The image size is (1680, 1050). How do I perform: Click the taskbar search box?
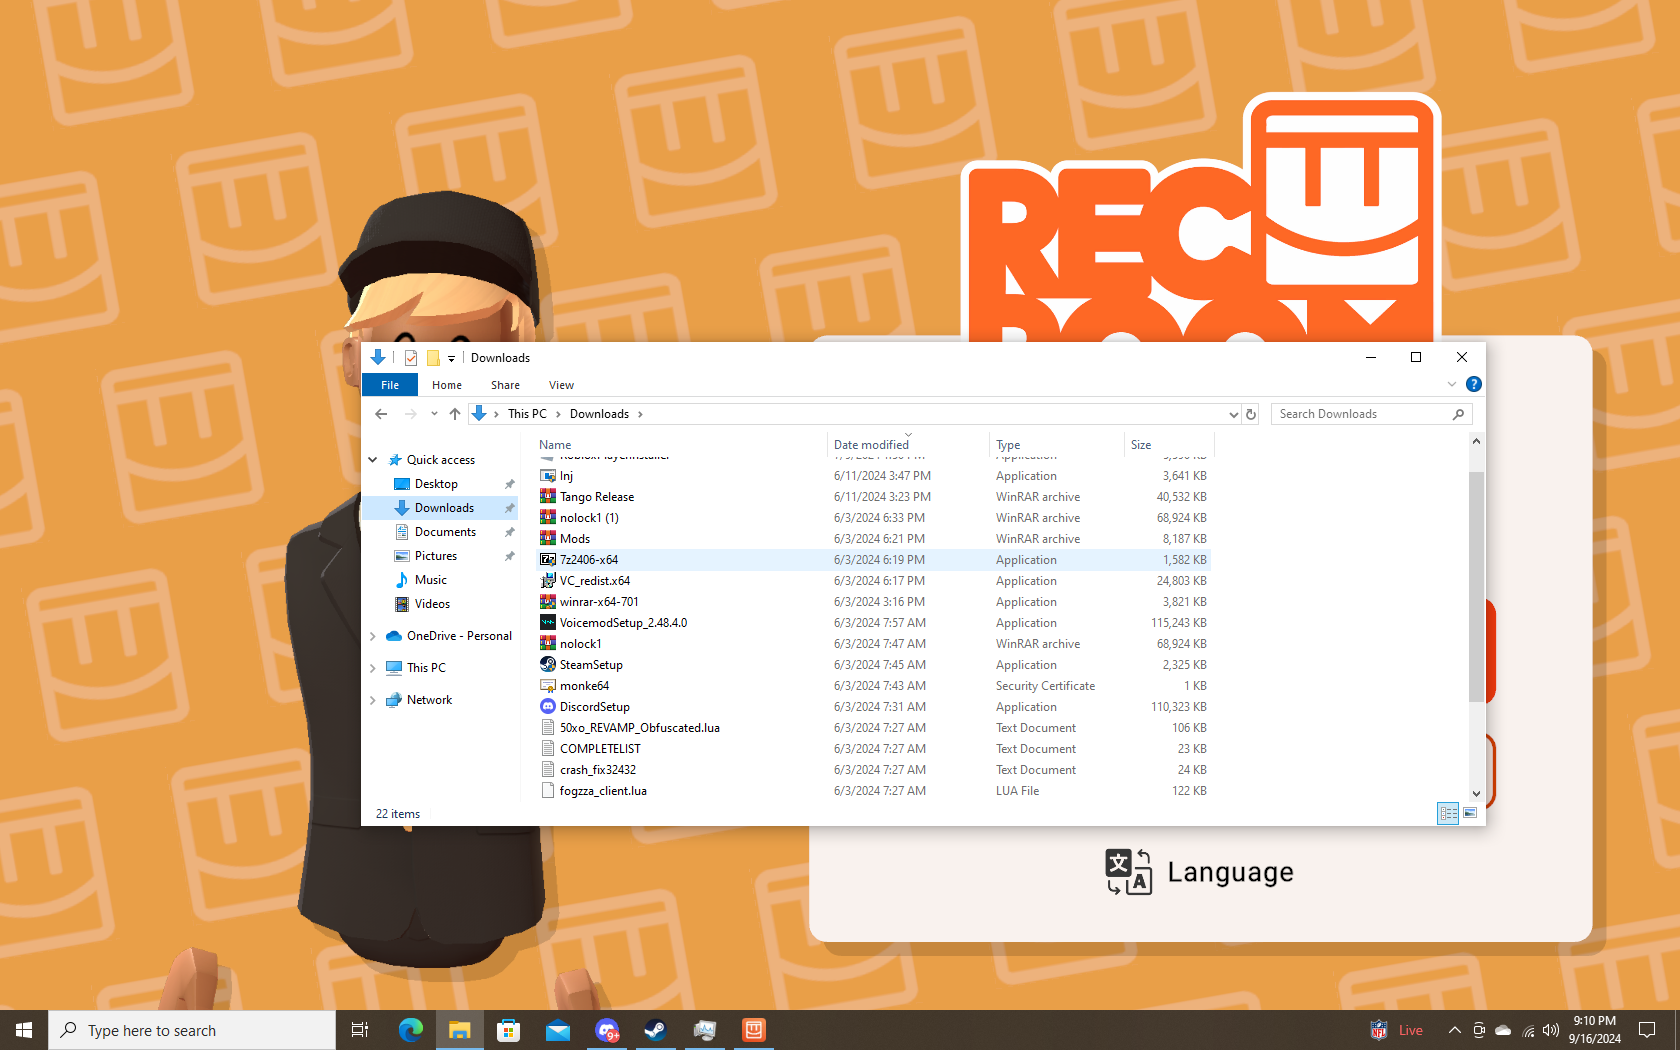click(192, 1030)
